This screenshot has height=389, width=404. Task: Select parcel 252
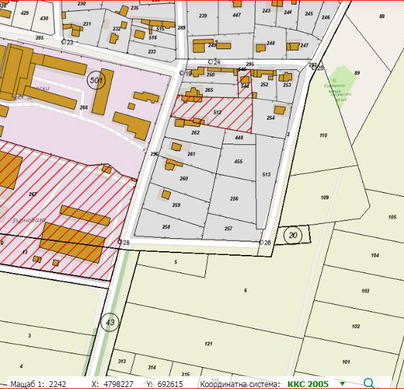click(264, 84)
